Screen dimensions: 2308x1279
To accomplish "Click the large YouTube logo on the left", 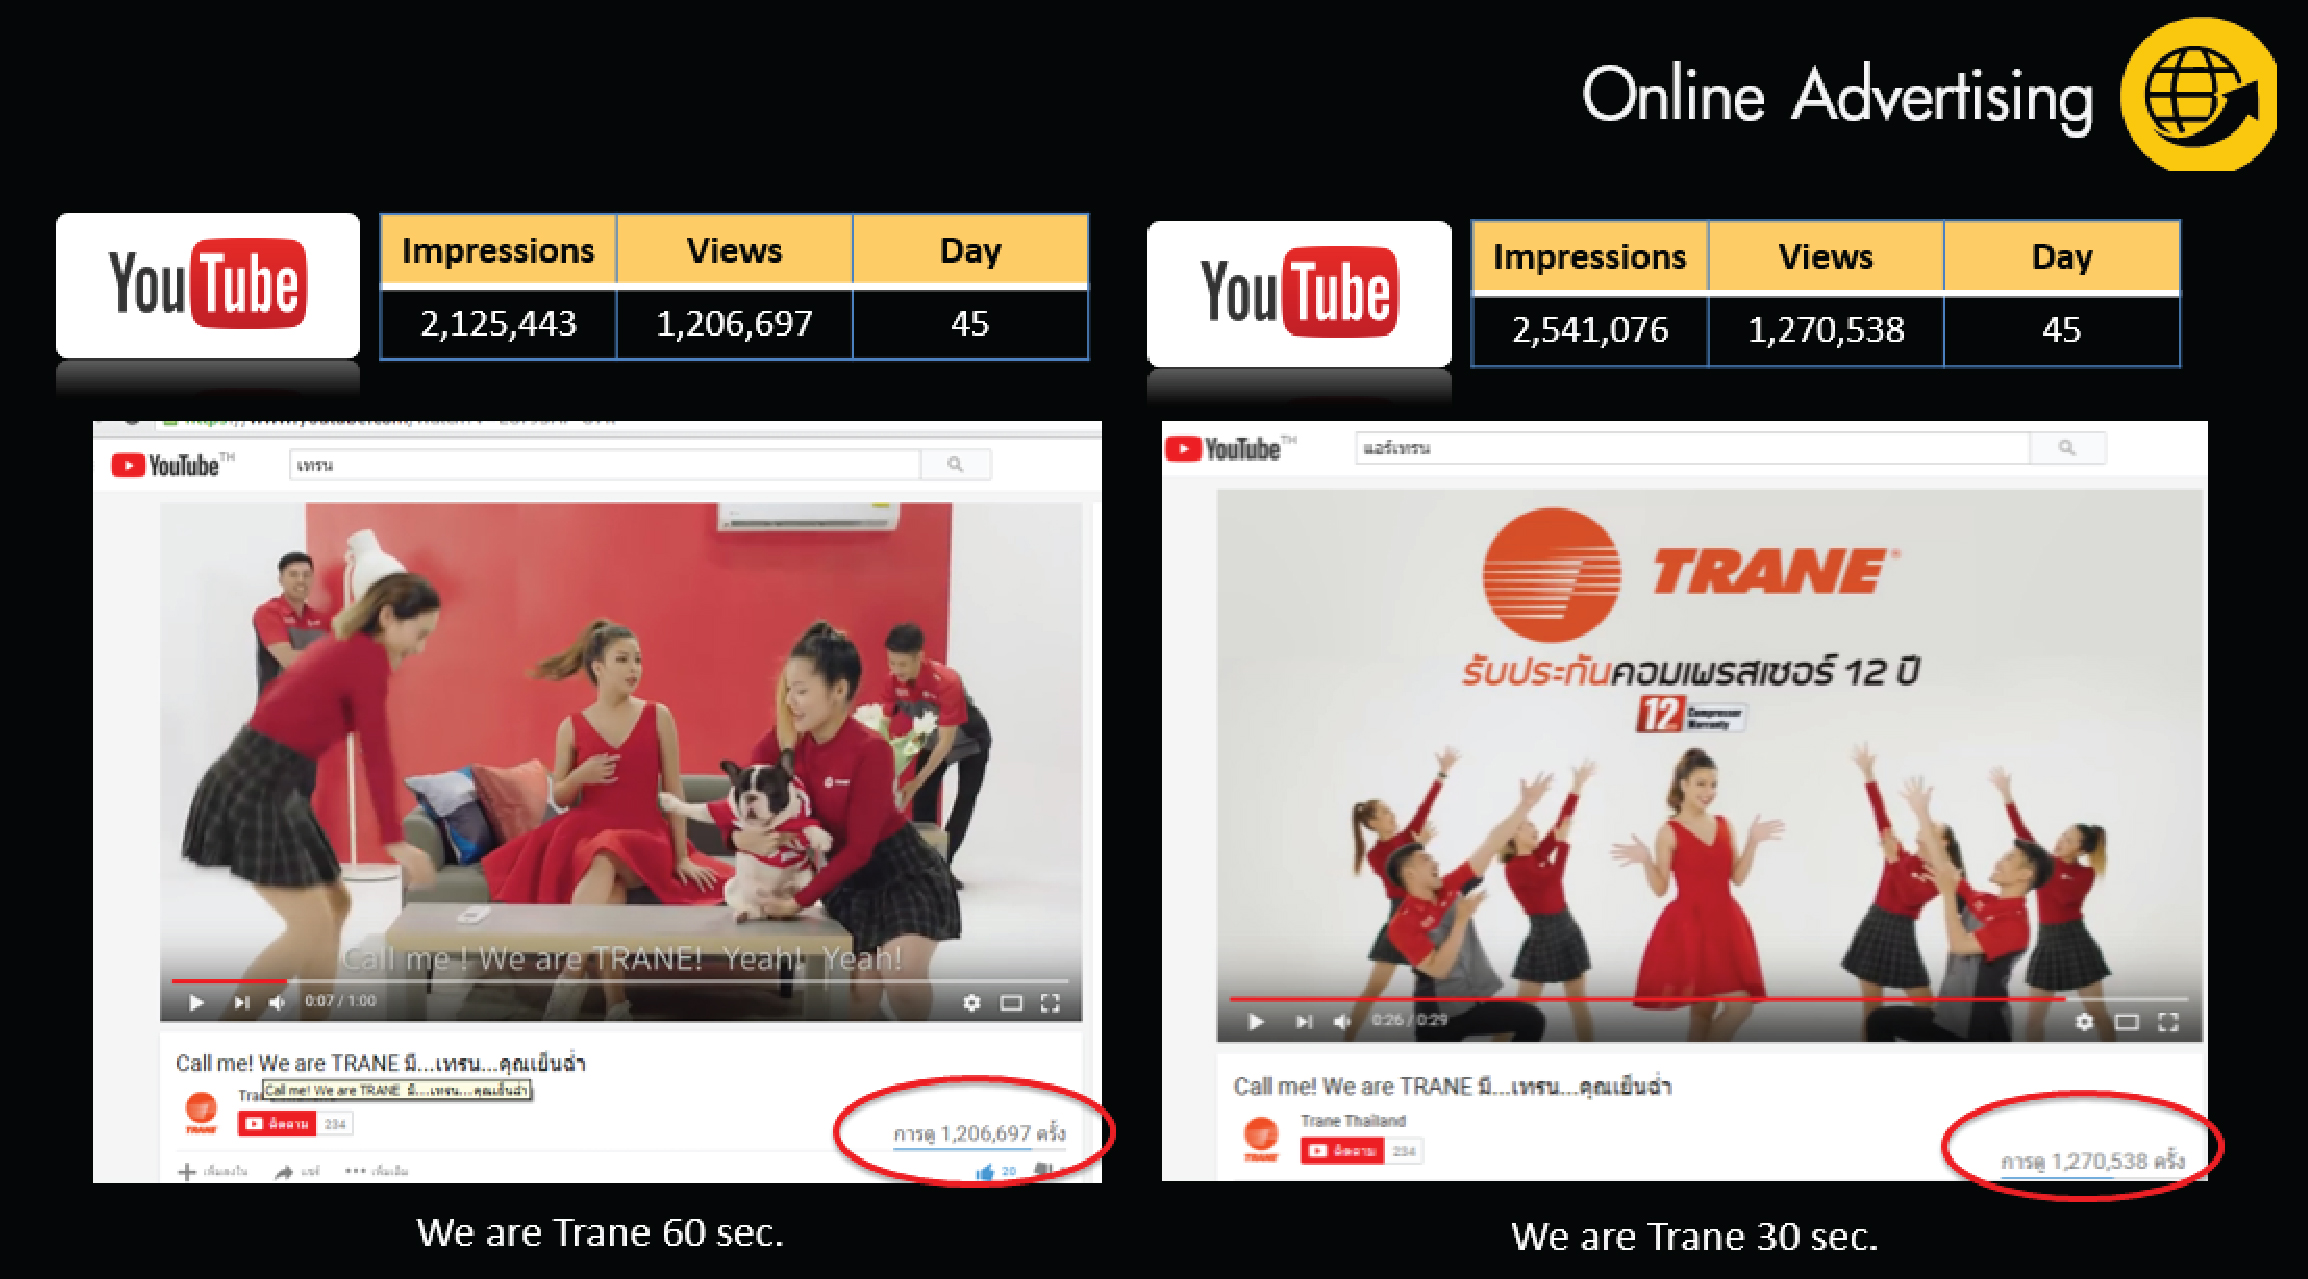I will pyautogui.click(x=207, y=284).
